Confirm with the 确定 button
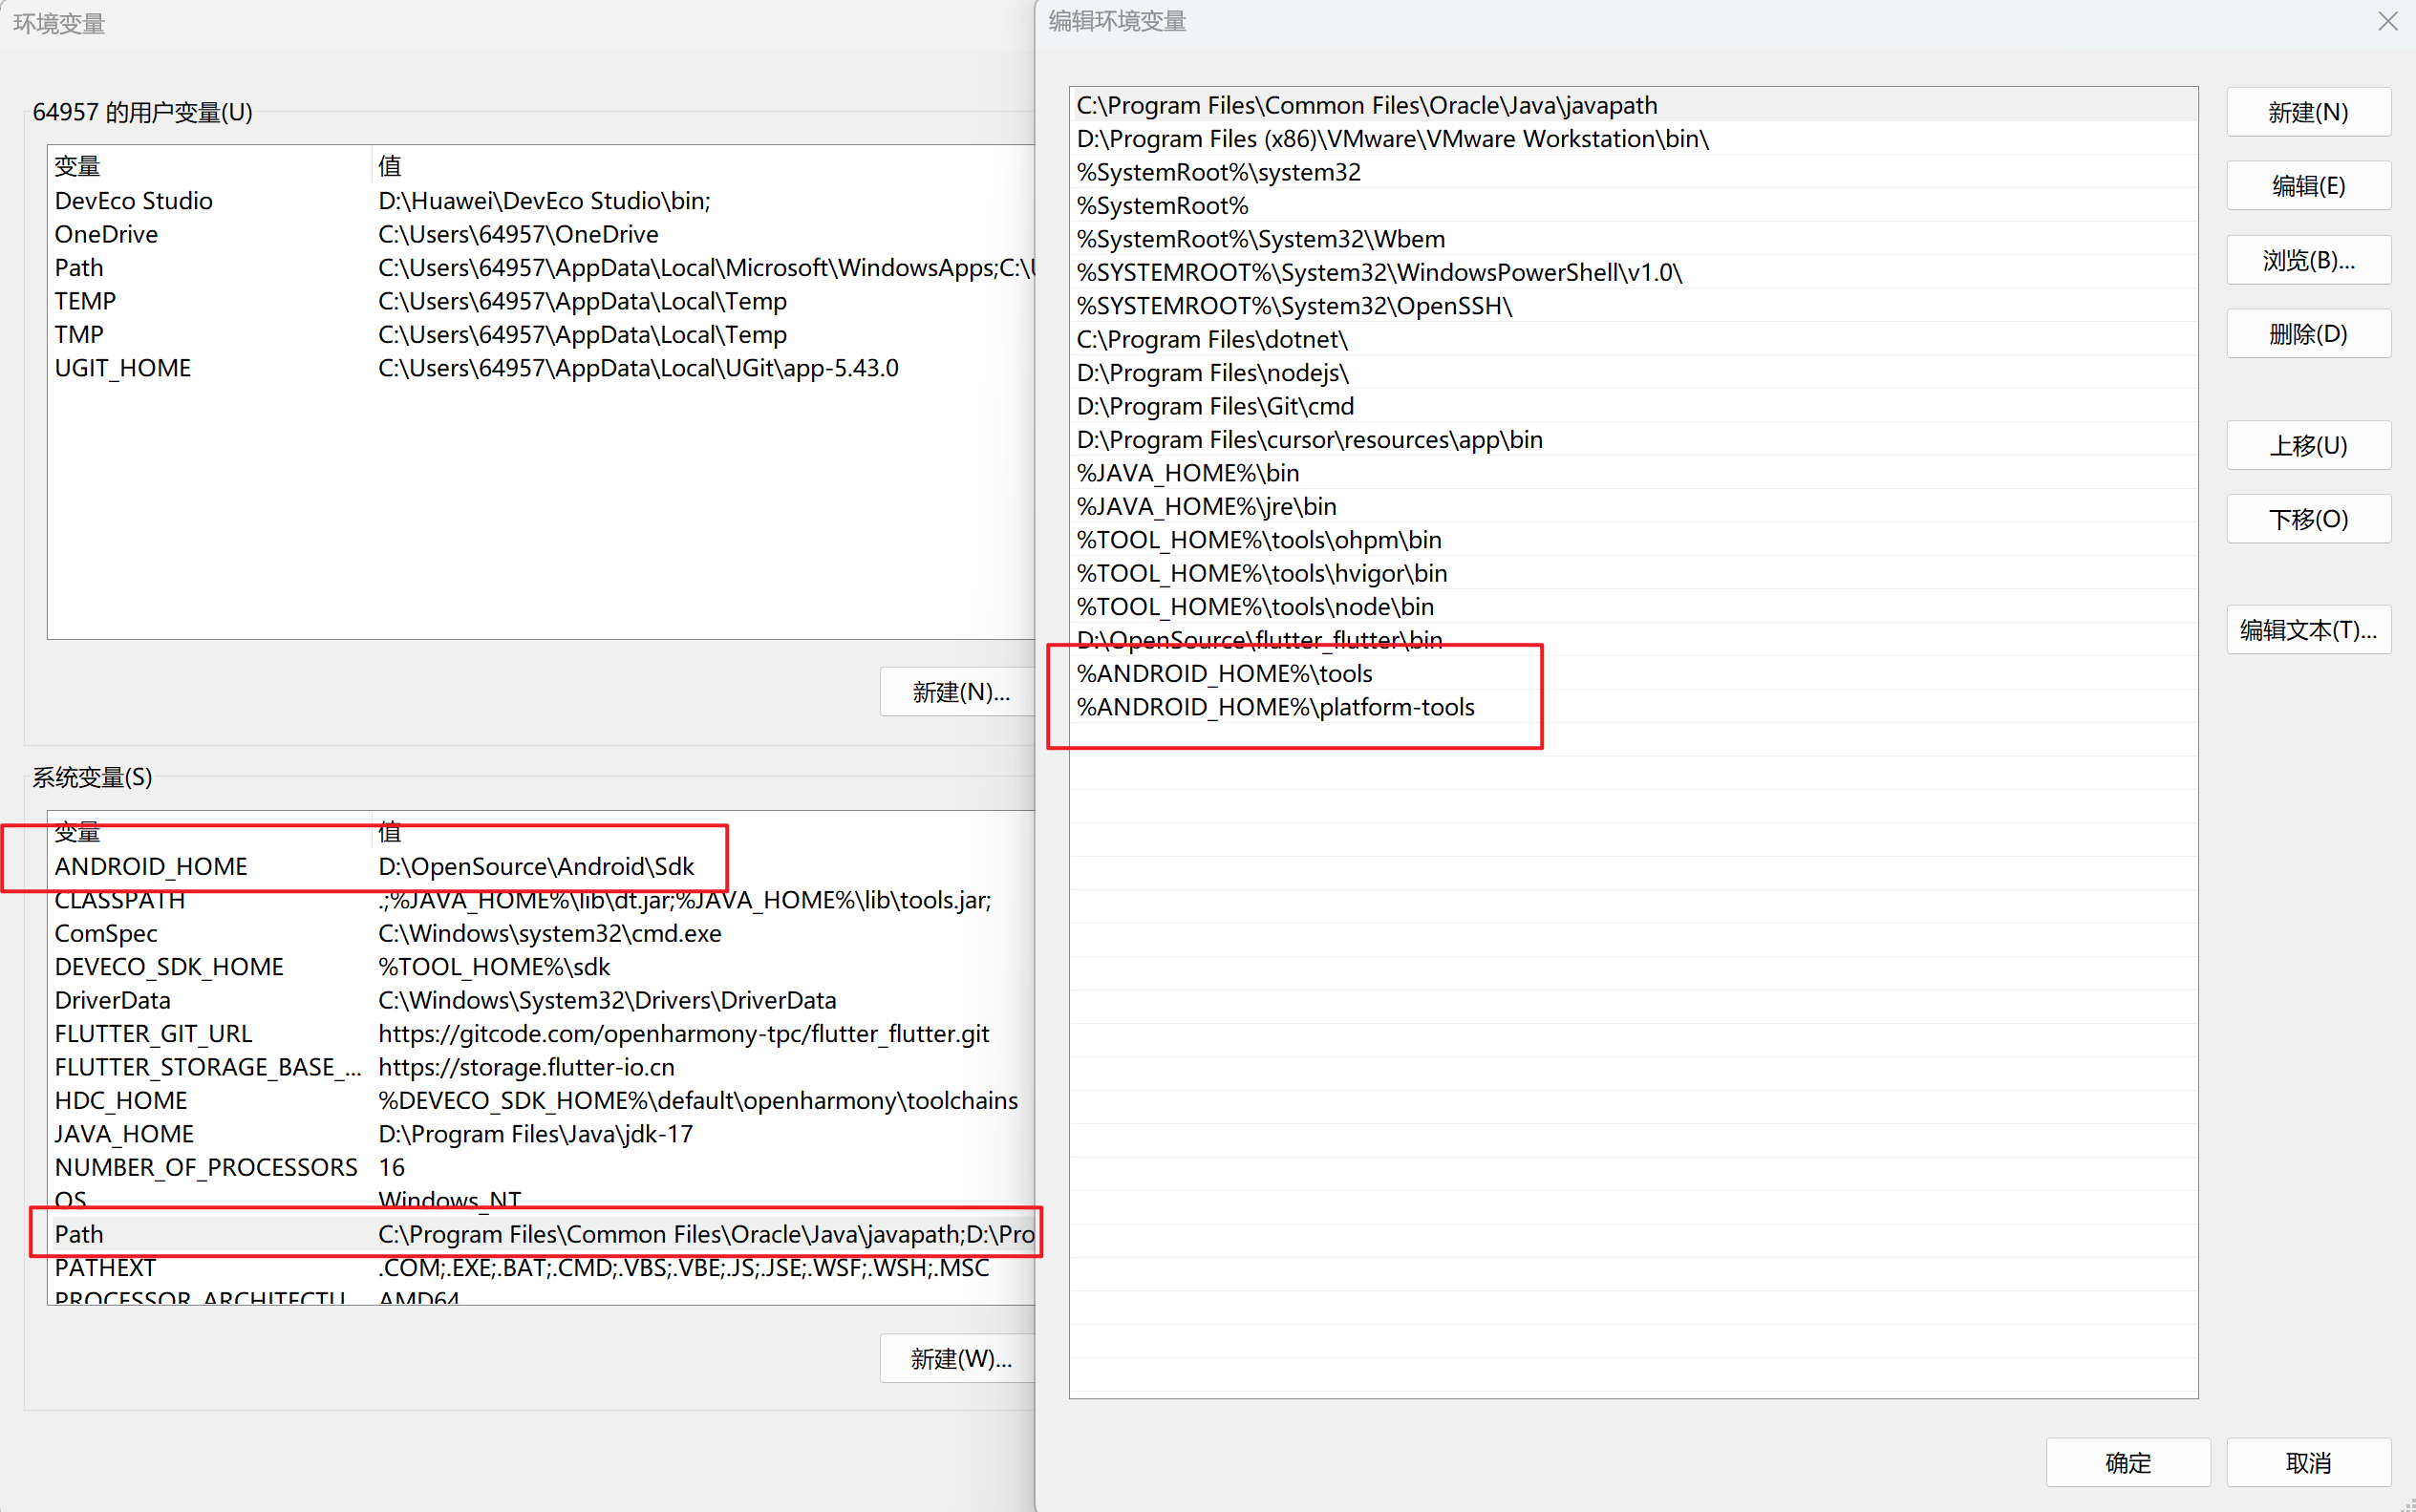The width and height of the screenshot is (2416, 1512). pos(2127,1463)
